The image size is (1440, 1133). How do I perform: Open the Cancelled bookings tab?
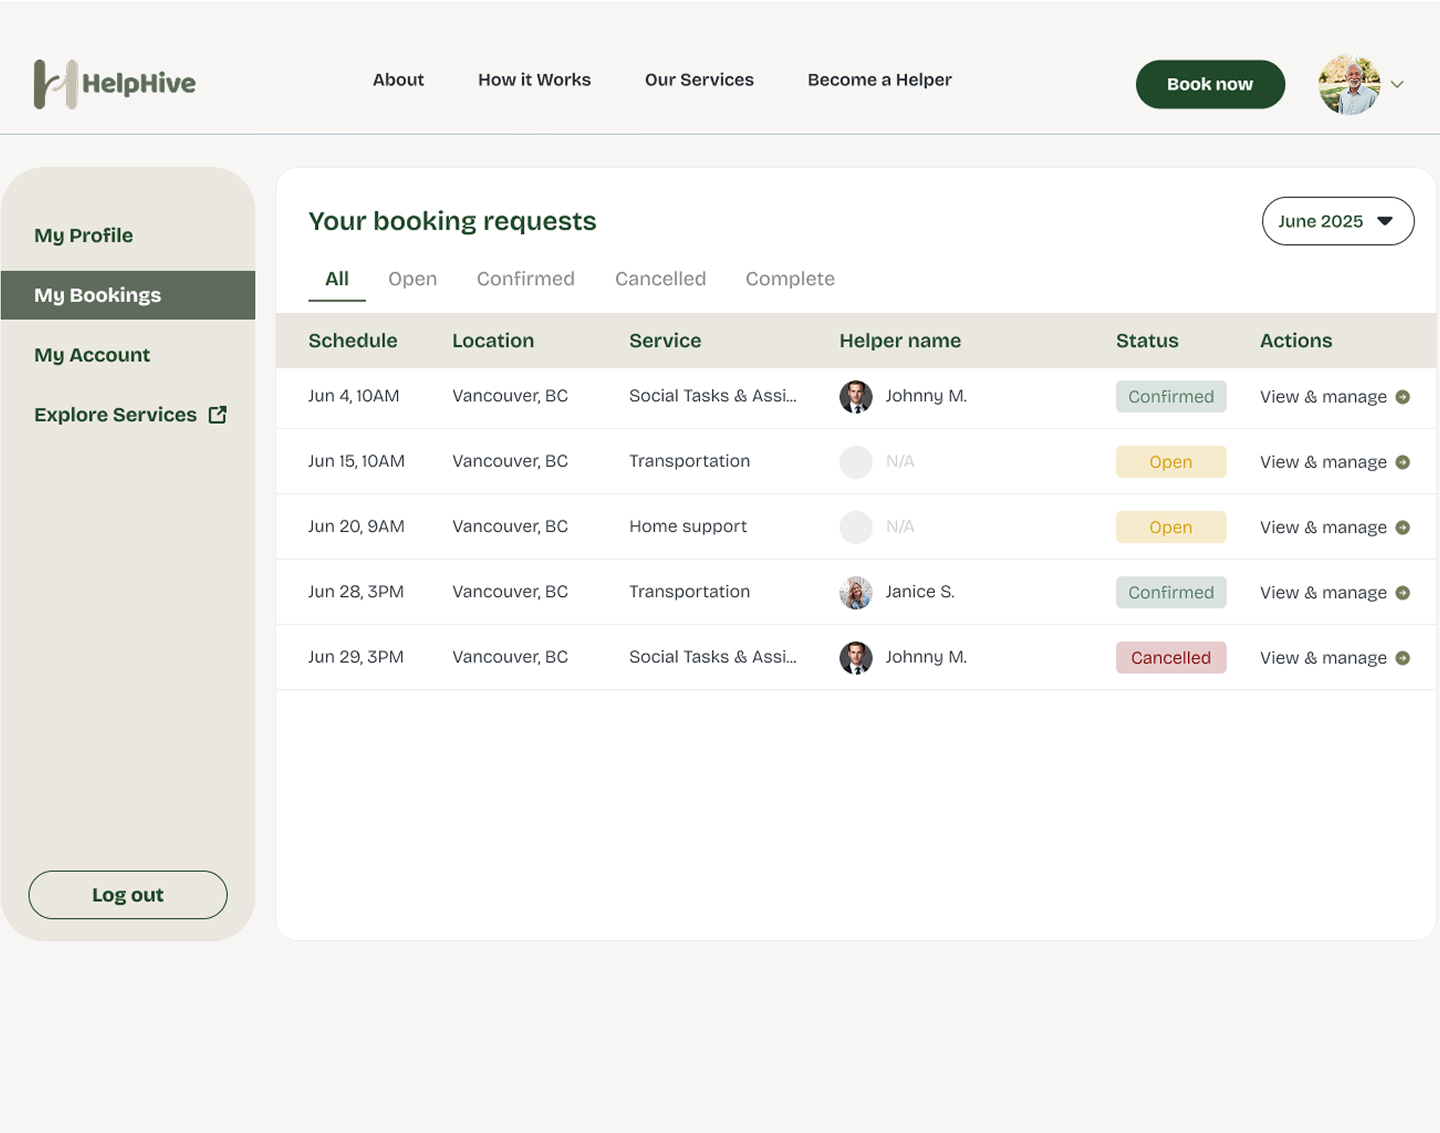point(660,279)
